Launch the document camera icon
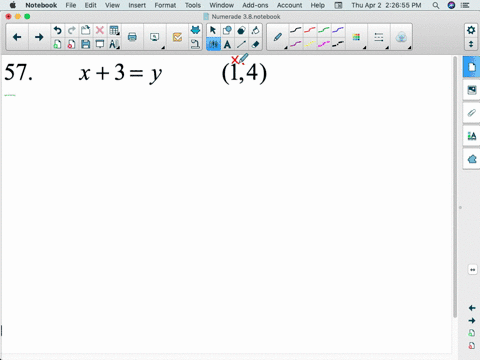480x360 pixels. 195,44
